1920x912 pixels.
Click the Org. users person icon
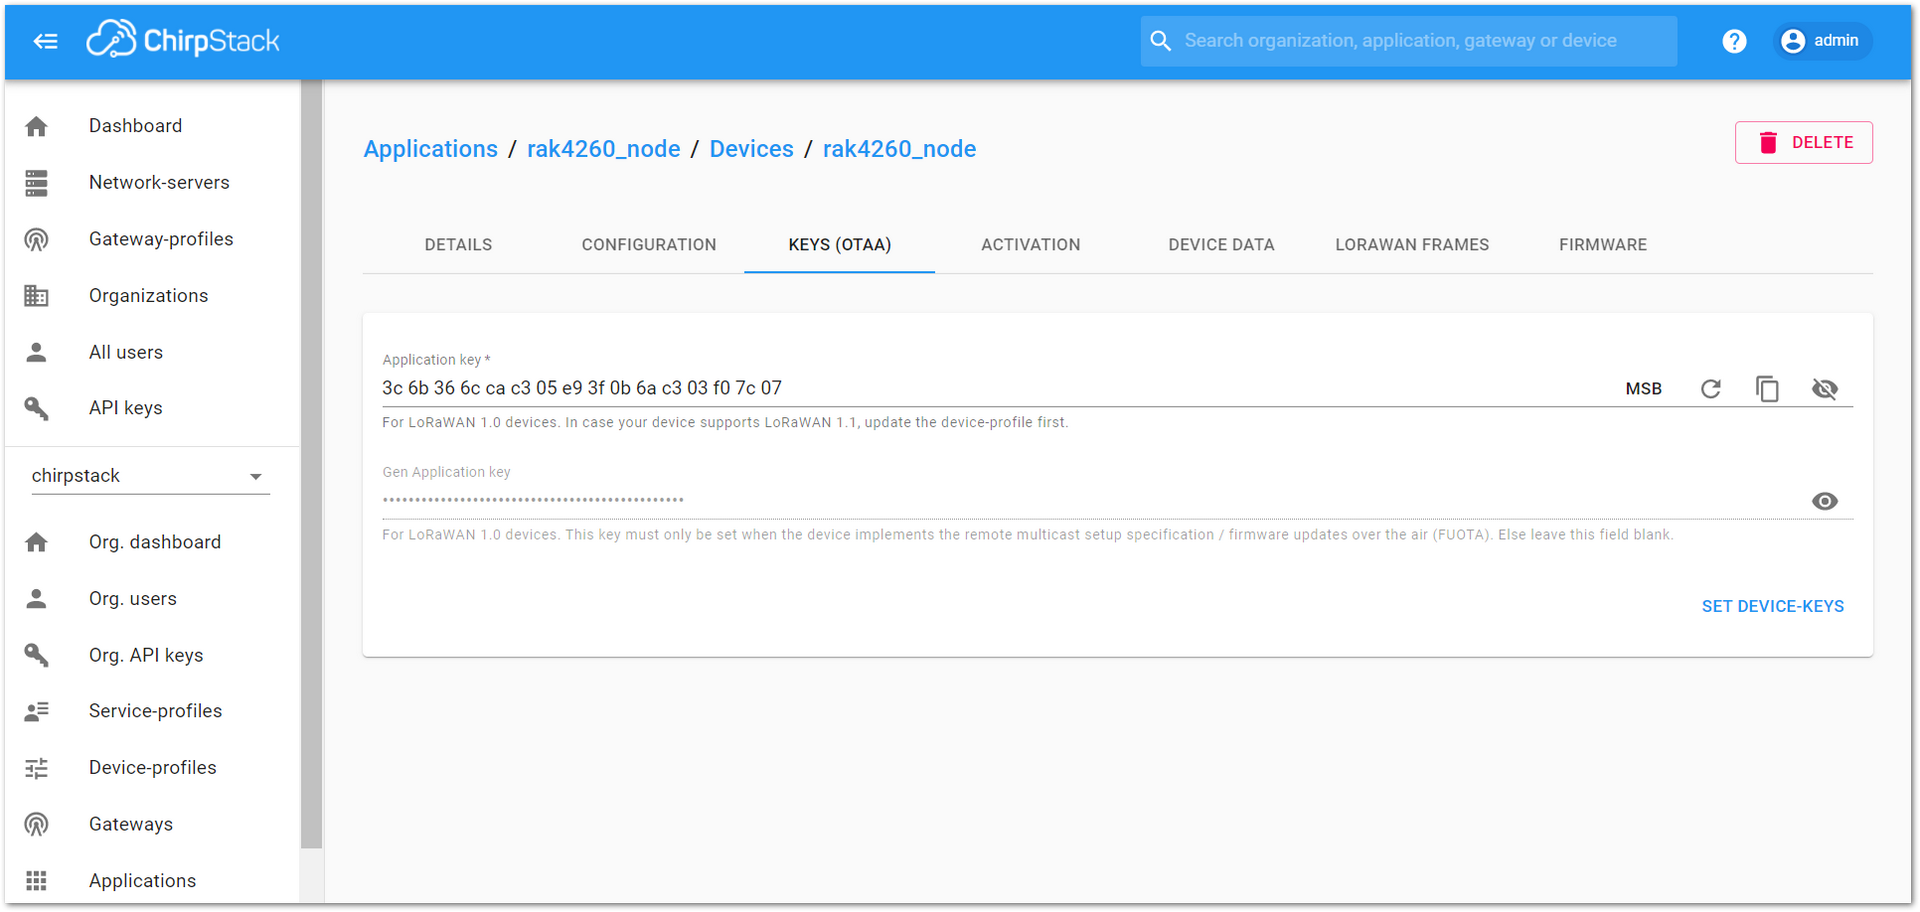pos(37,599)
